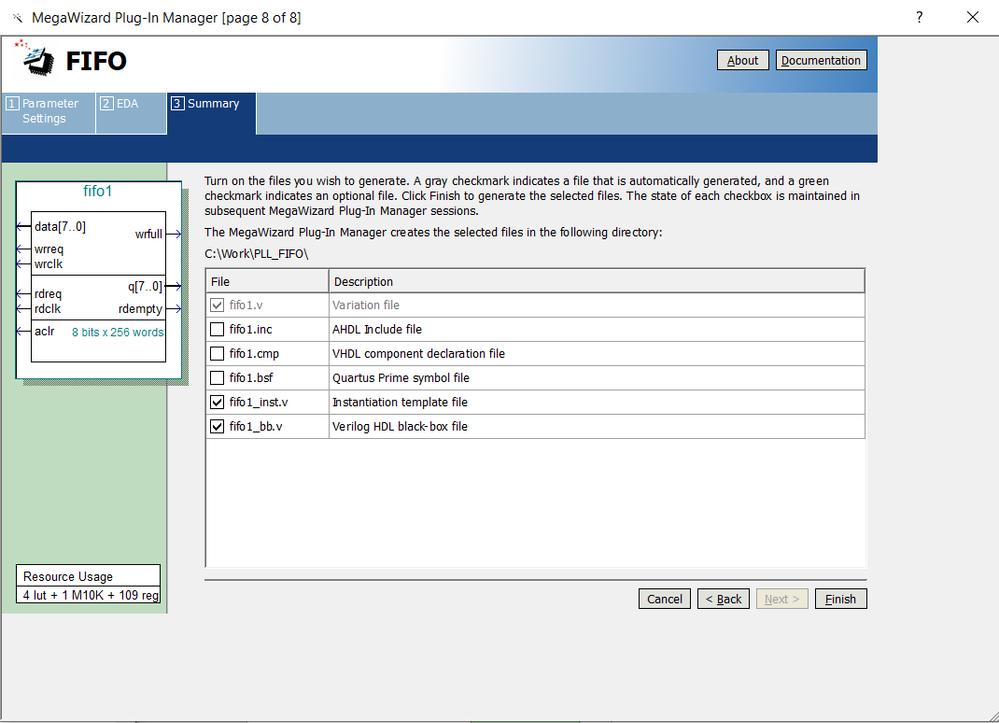Click the rdreq port label
Viewport: 999px width, 723px height.
pos(48,294)
